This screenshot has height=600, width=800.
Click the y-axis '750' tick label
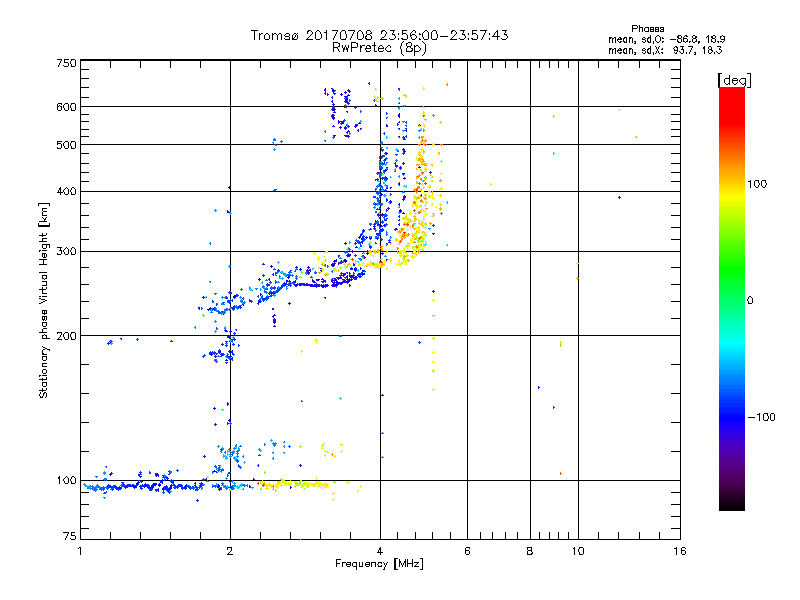(66, 63)
